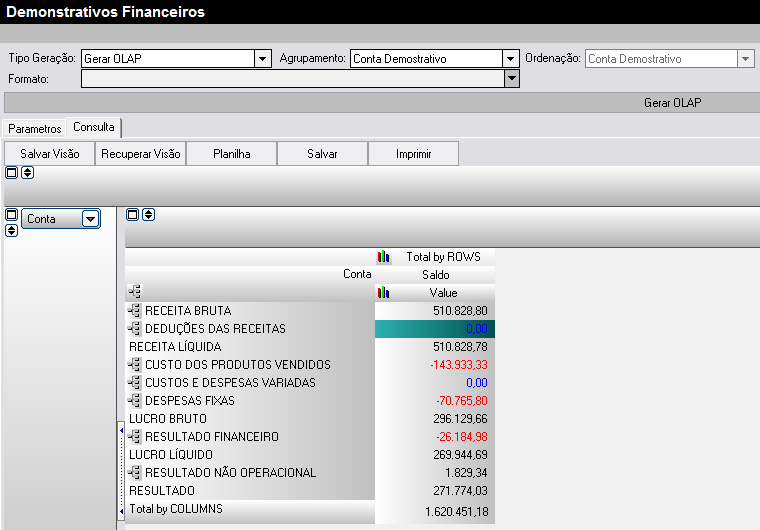
Task: Select the 296.129,66 value cell
Action: click(x=435, y=418)
